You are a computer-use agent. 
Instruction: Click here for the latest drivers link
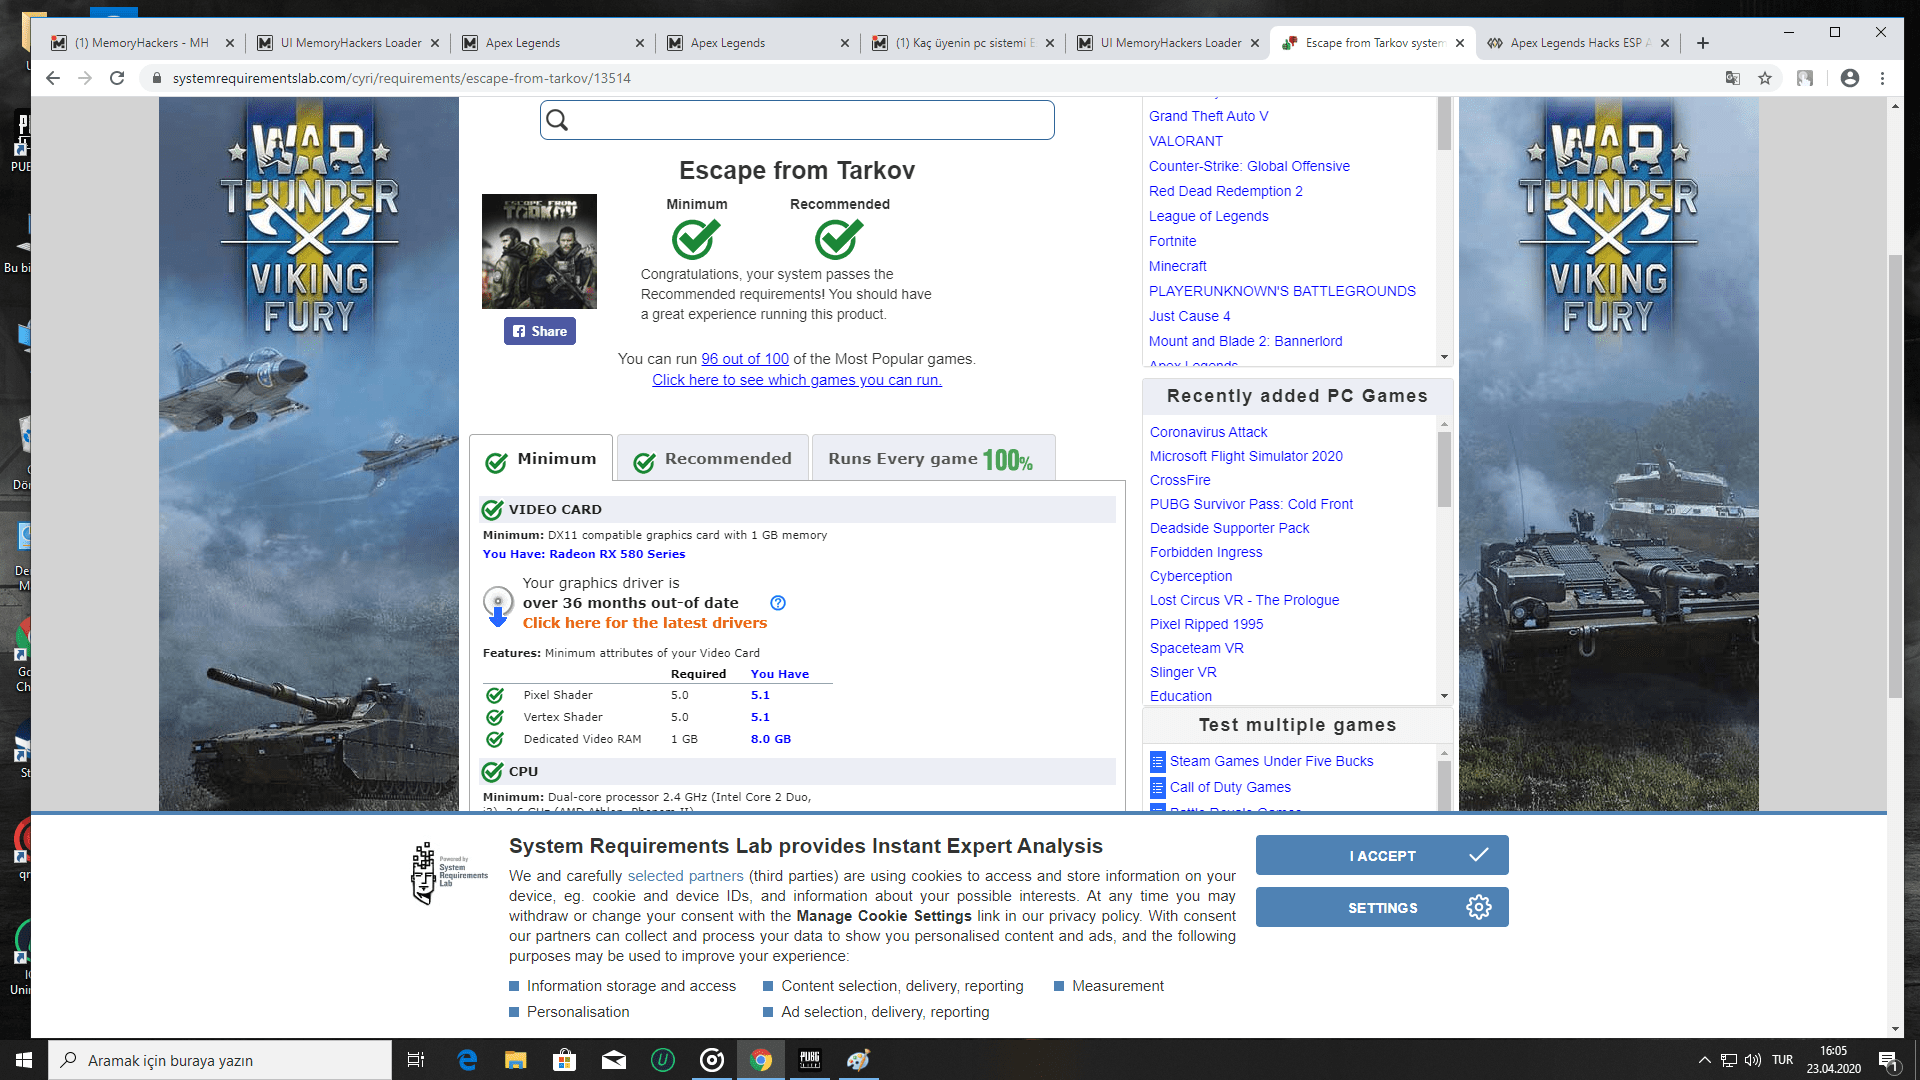[x=645, y=623]
